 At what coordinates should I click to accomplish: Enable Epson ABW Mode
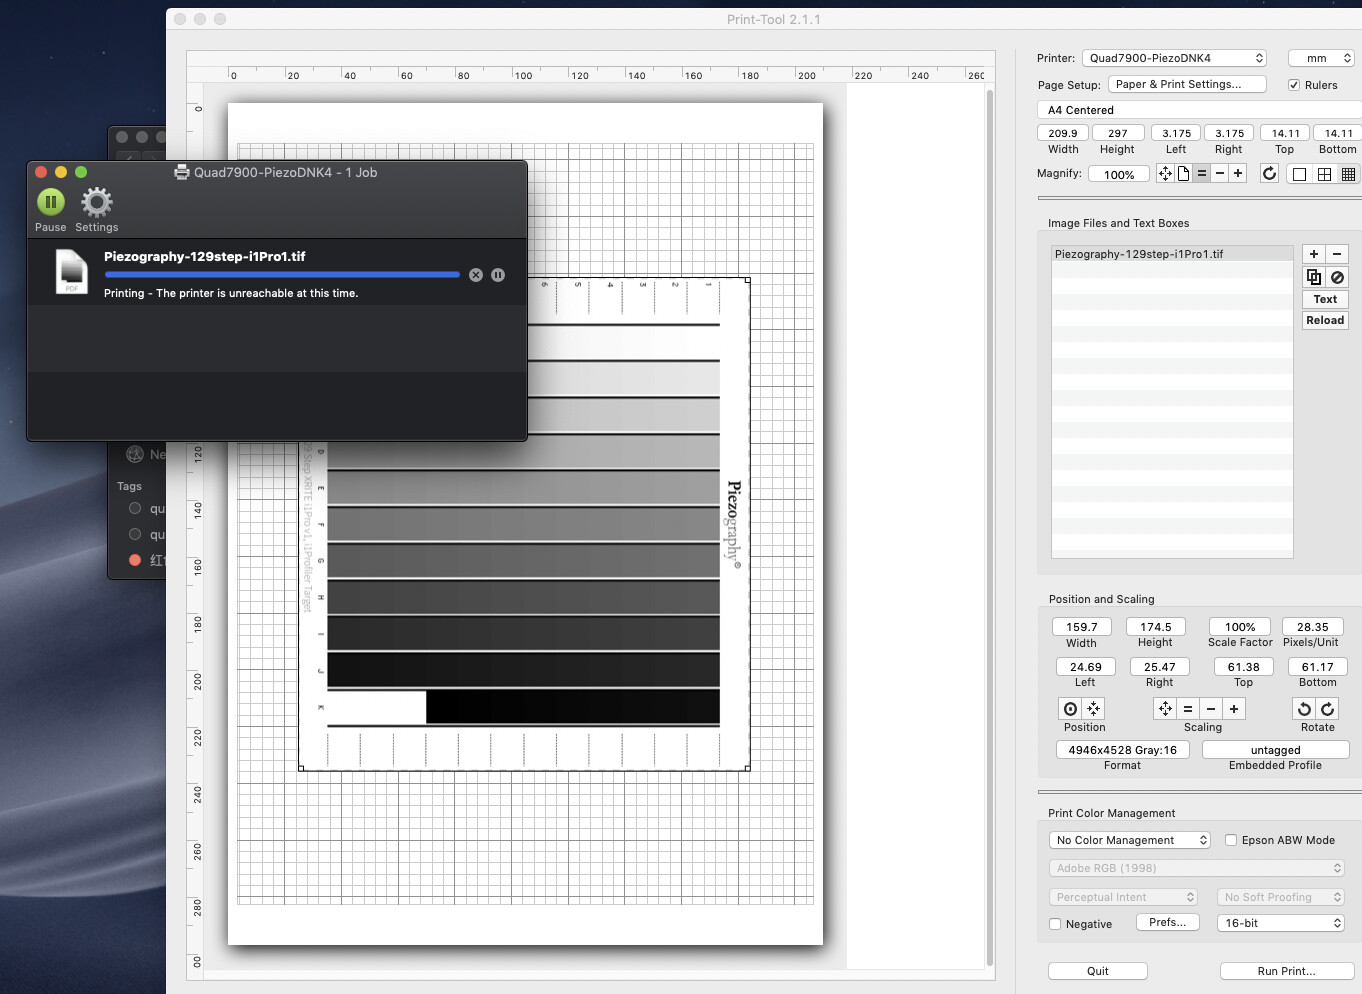(x=1231, y=840)
